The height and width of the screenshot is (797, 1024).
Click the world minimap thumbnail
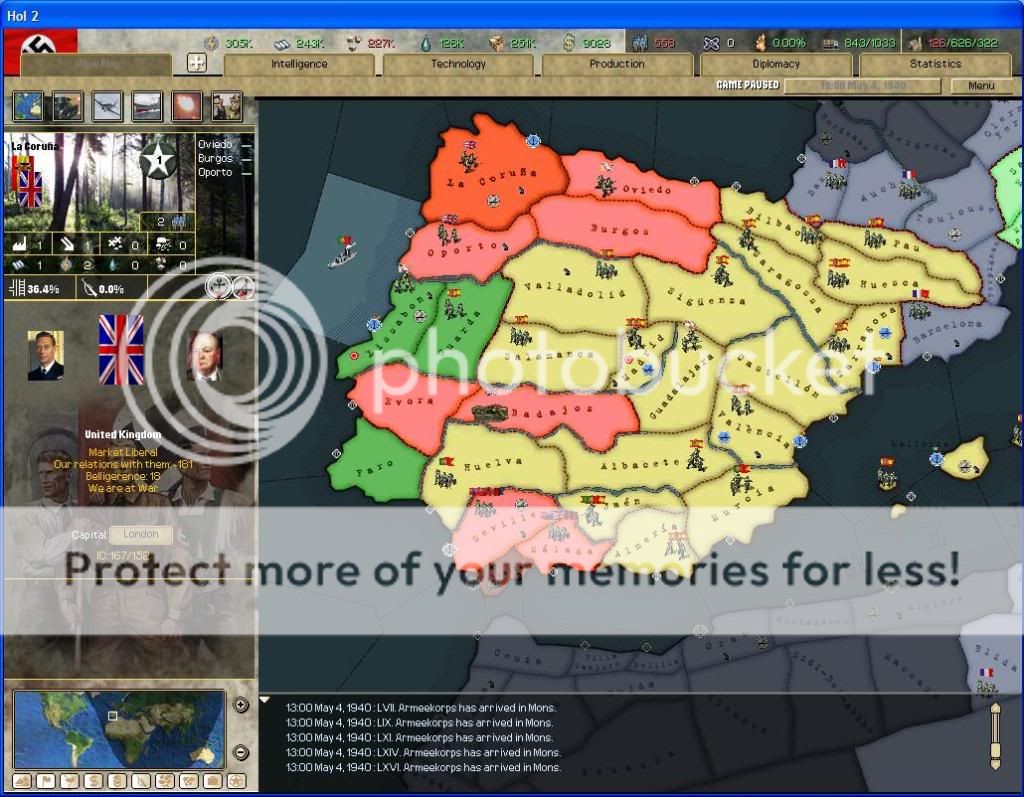click(120, 729)
